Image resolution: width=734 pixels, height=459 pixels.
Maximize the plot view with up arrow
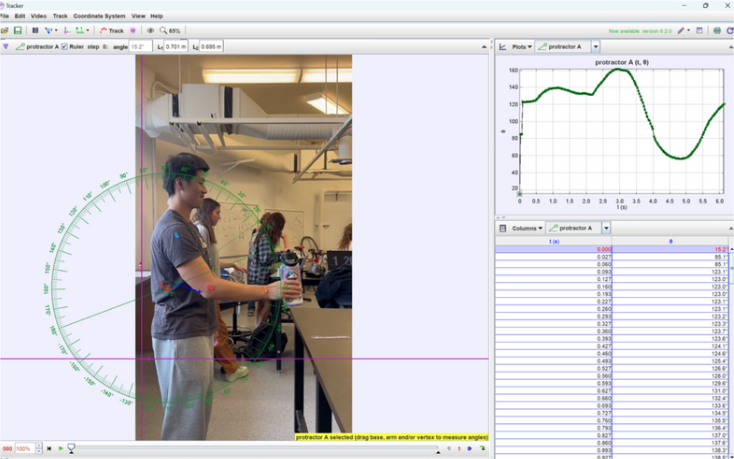click(x=731, y=47)
